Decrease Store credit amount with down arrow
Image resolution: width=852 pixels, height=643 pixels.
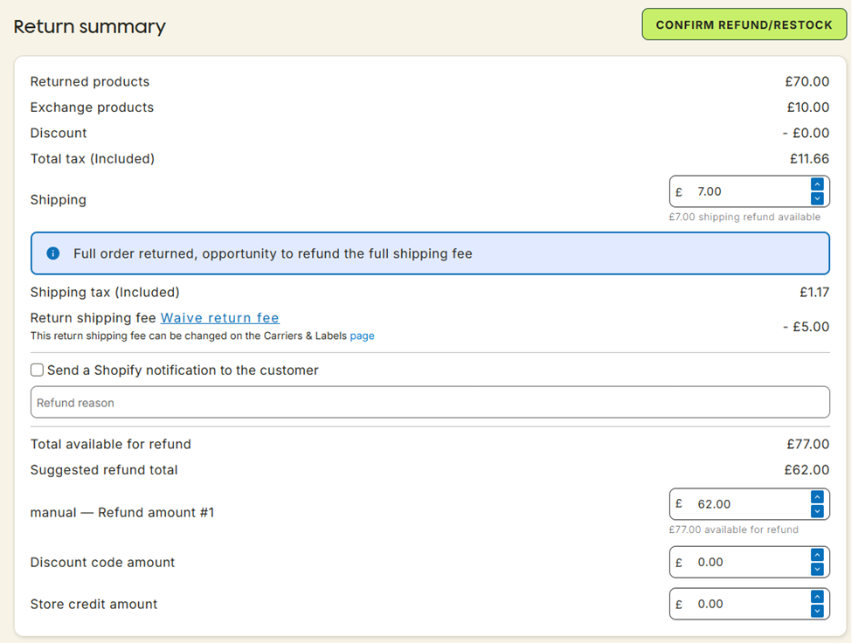(817, 611)
